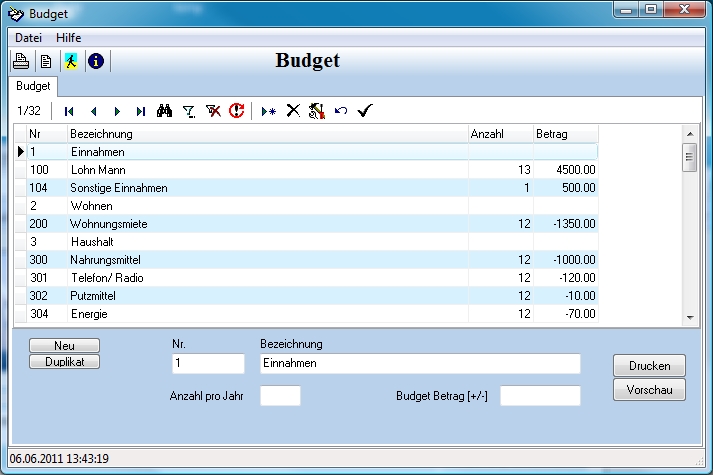This screenshot has height=475, width=713.
Task: Click the 4500.00 amount cell
Action: tap(566, 170)
